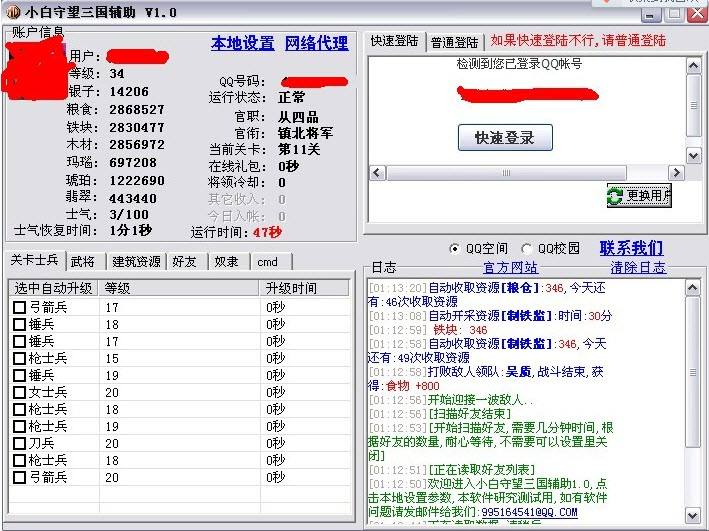This screenshot has height=531, width=709.
Task: Check the 女士兵 checkbox
Action: click(19, 393)
